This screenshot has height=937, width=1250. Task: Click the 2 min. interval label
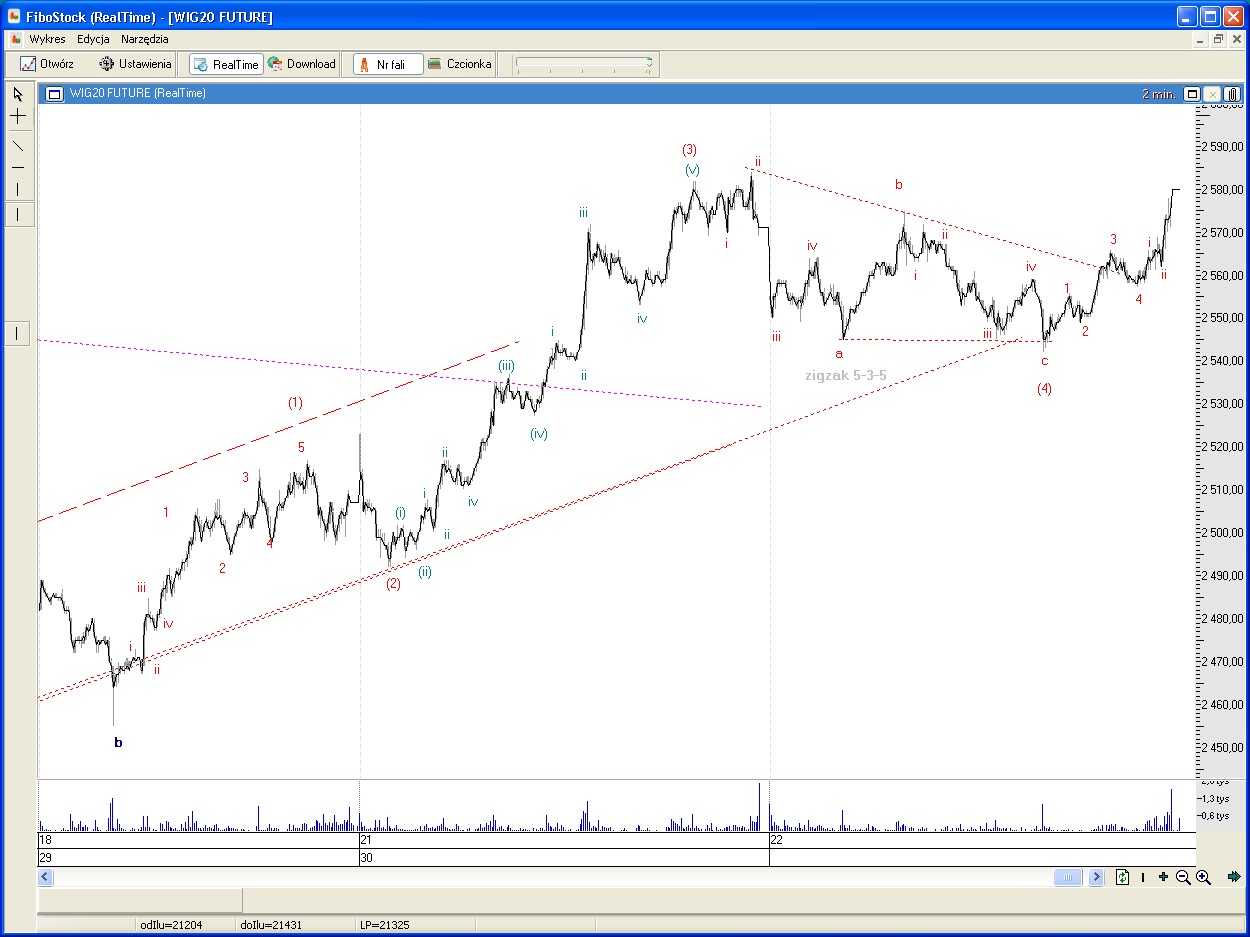[x=1159, y=94]
